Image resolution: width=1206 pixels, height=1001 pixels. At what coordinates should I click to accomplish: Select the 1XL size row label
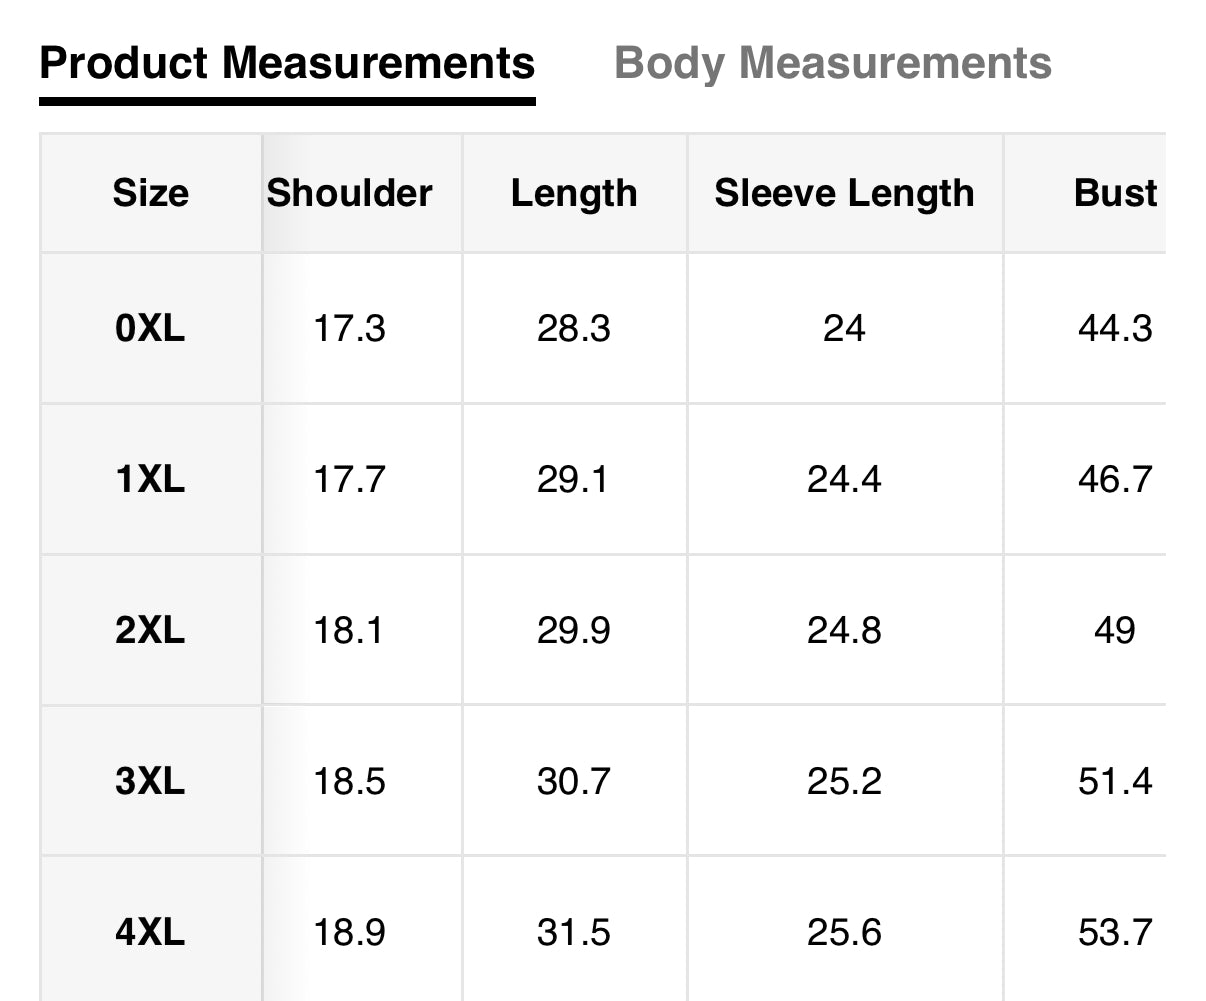click(150, 480)
